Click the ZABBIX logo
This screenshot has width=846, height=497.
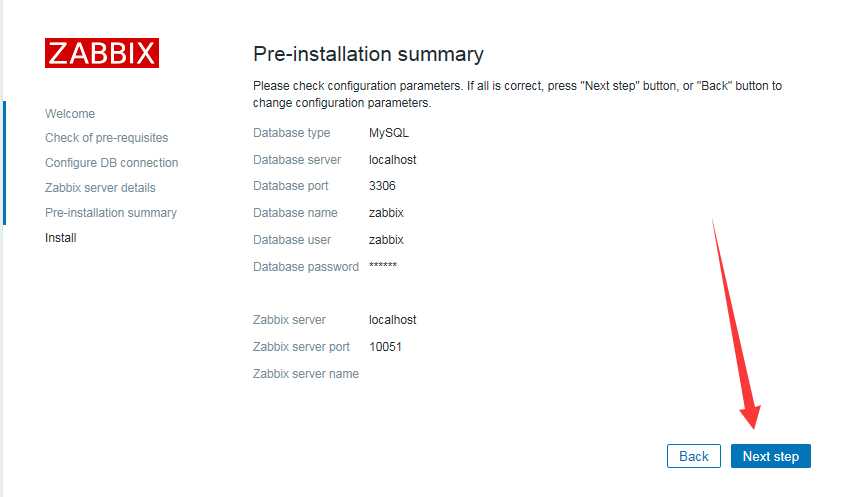coord(101,53)
